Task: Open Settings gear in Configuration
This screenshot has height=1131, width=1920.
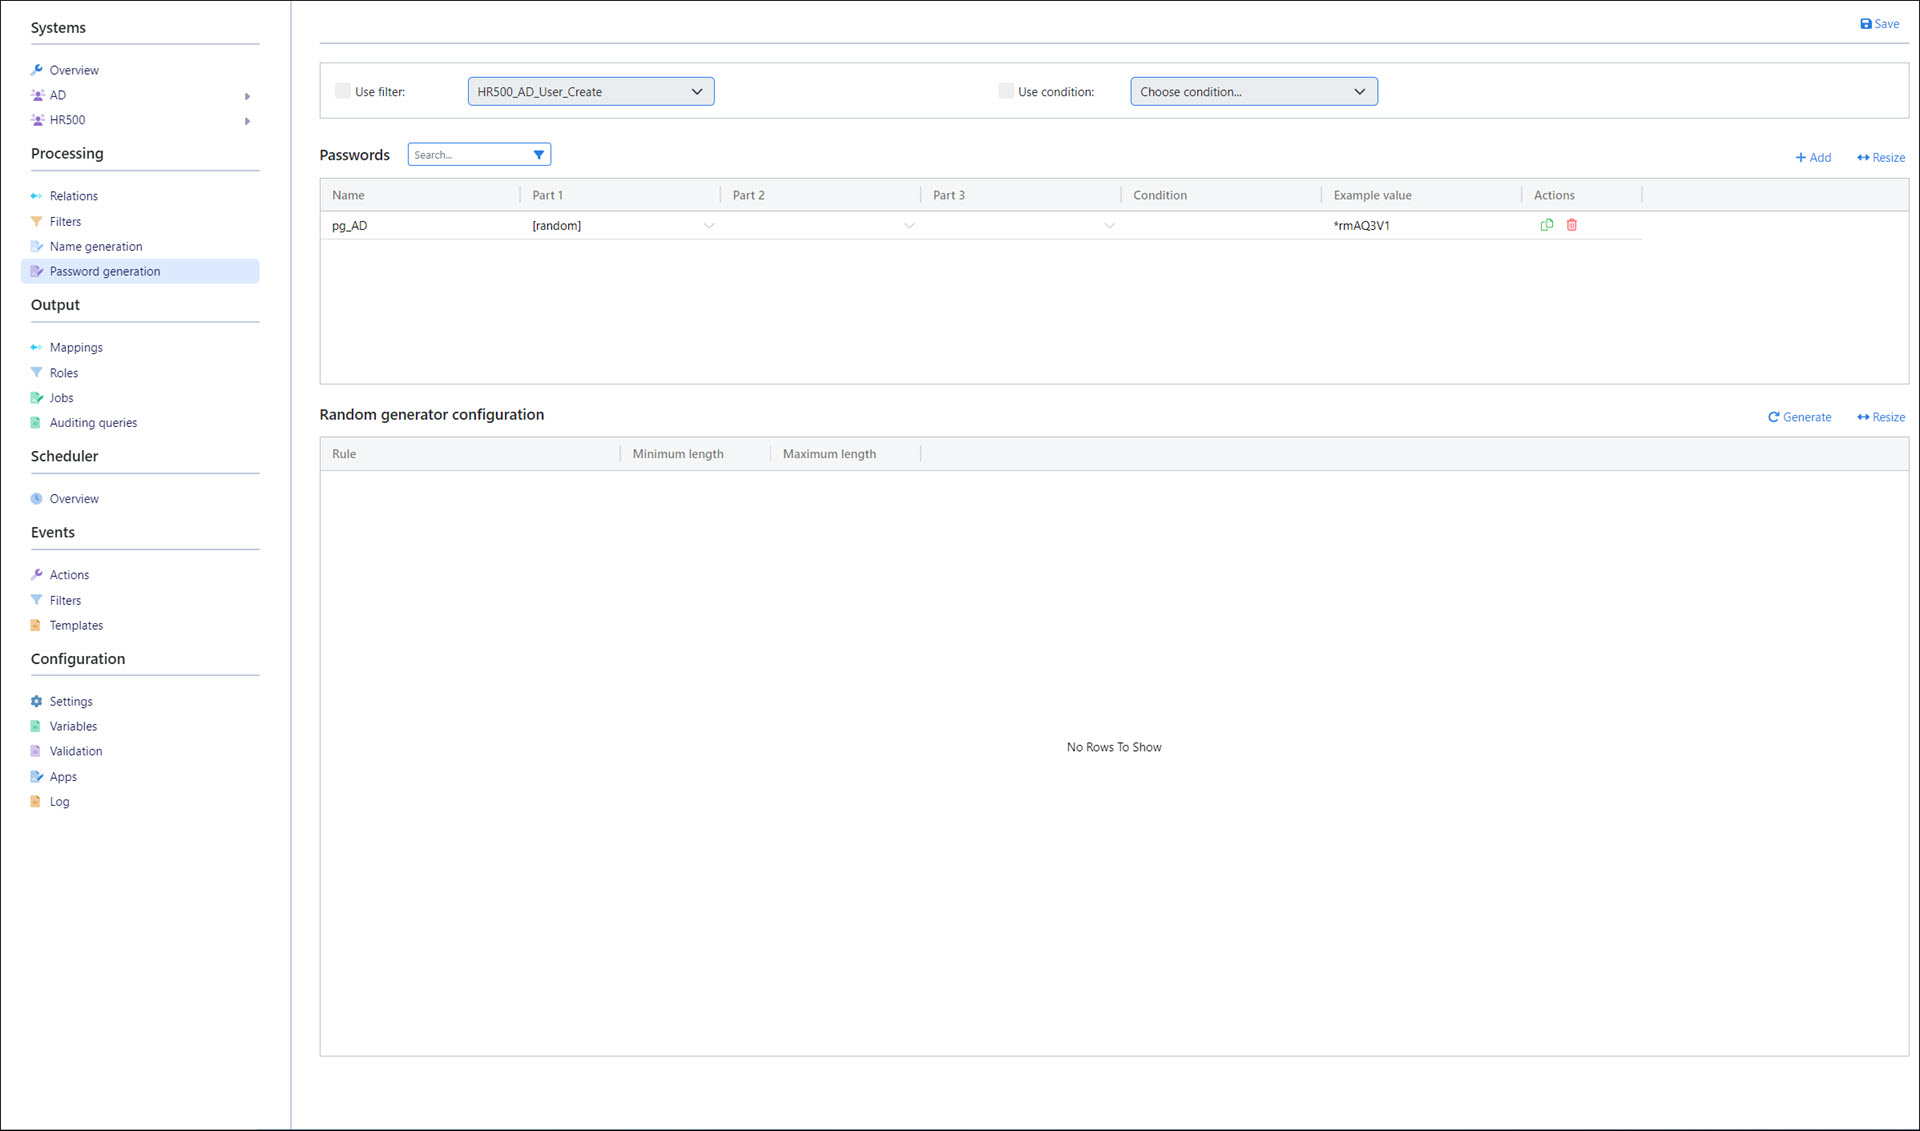Action: pyautogui.click(x=37, y=701)
